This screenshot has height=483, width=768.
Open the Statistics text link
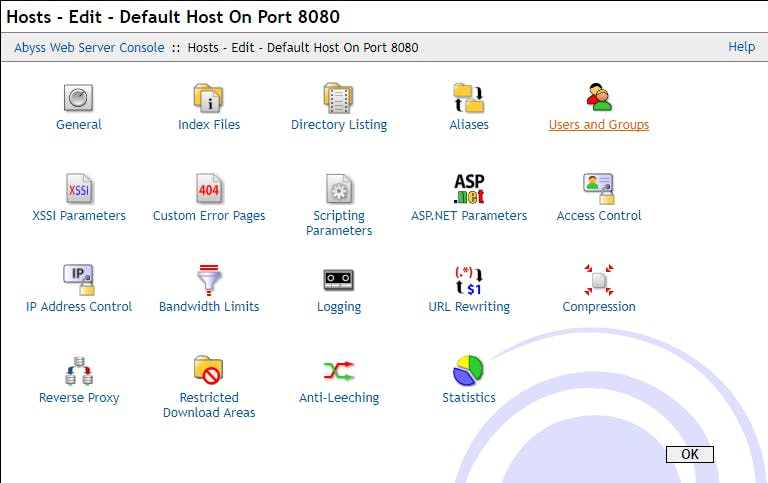469,398
